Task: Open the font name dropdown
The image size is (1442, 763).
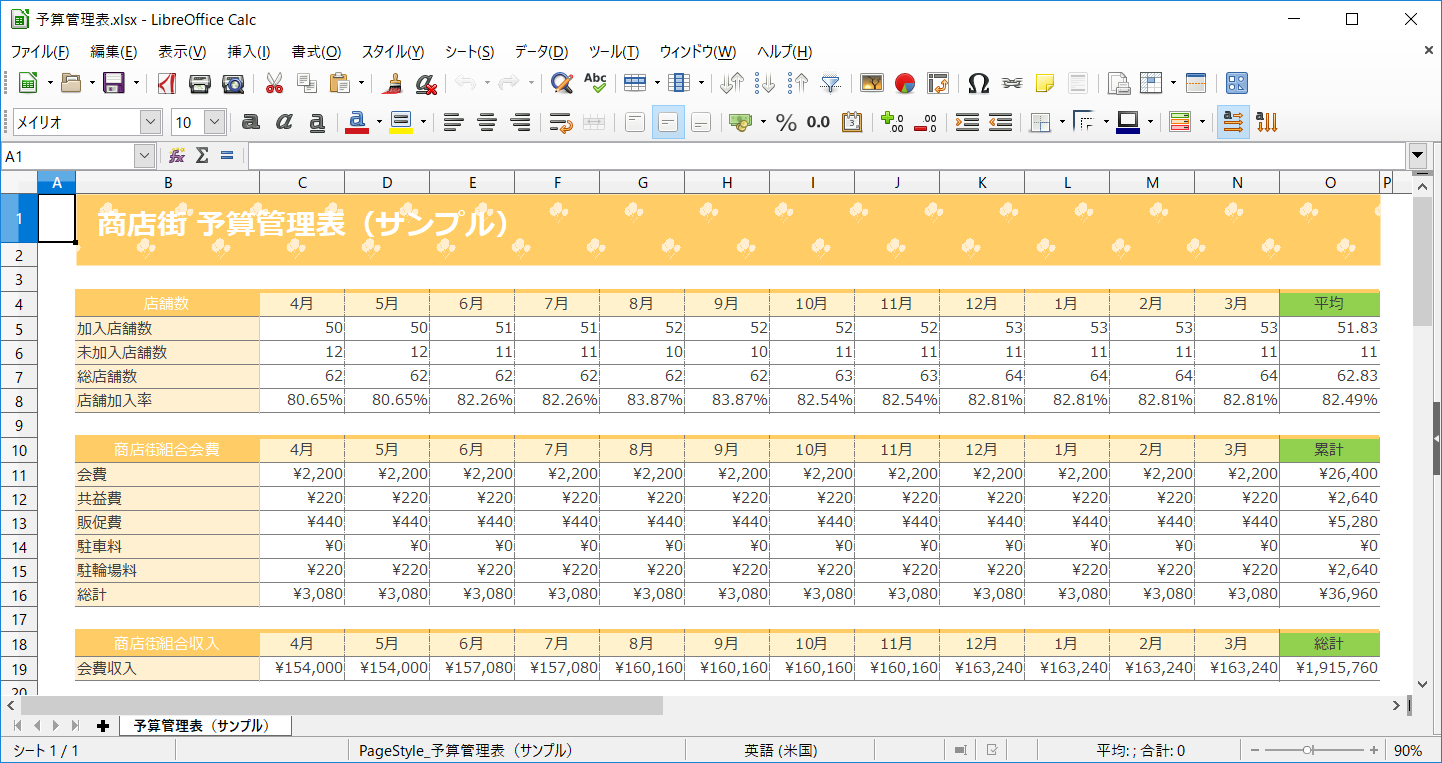Action: tap(151, 121)
